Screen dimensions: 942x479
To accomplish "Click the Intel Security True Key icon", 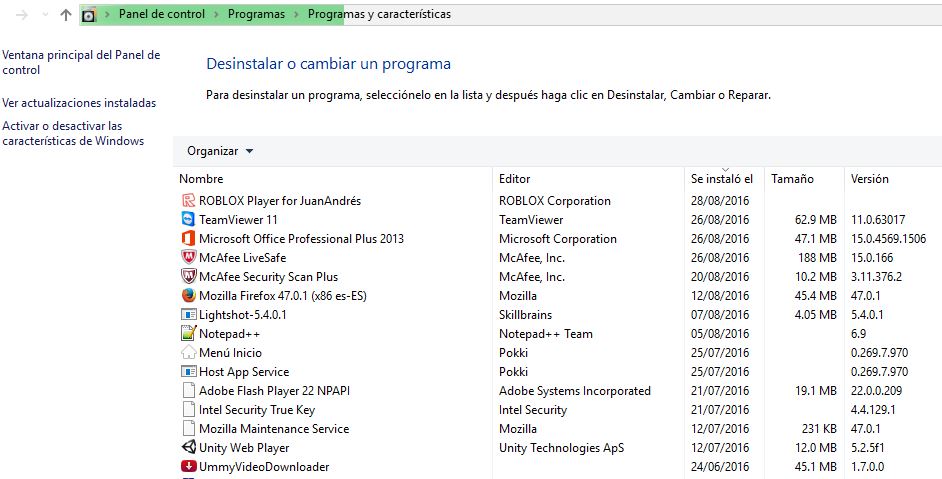I will [x=189, y=410].
